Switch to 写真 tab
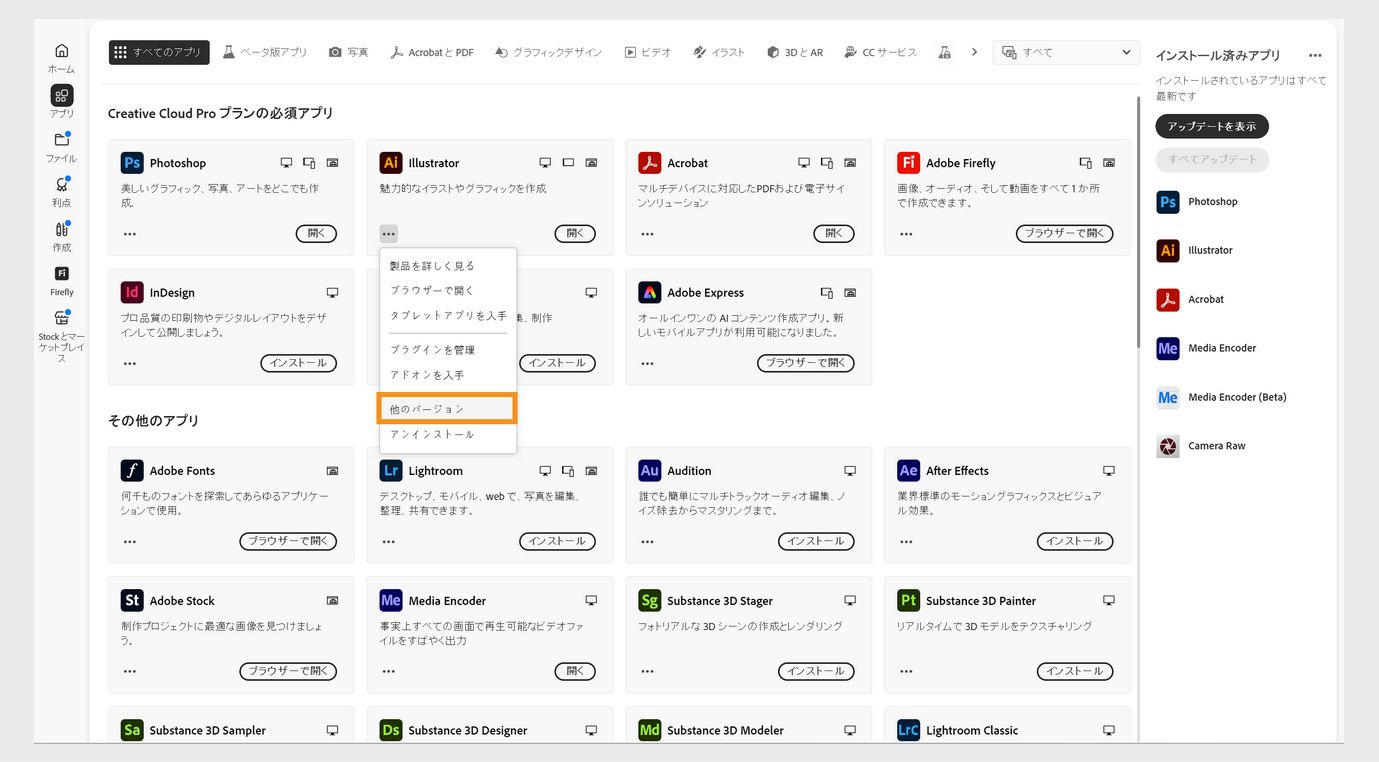The width and height of the screenshot is (1379, 762). click(349, 52)
